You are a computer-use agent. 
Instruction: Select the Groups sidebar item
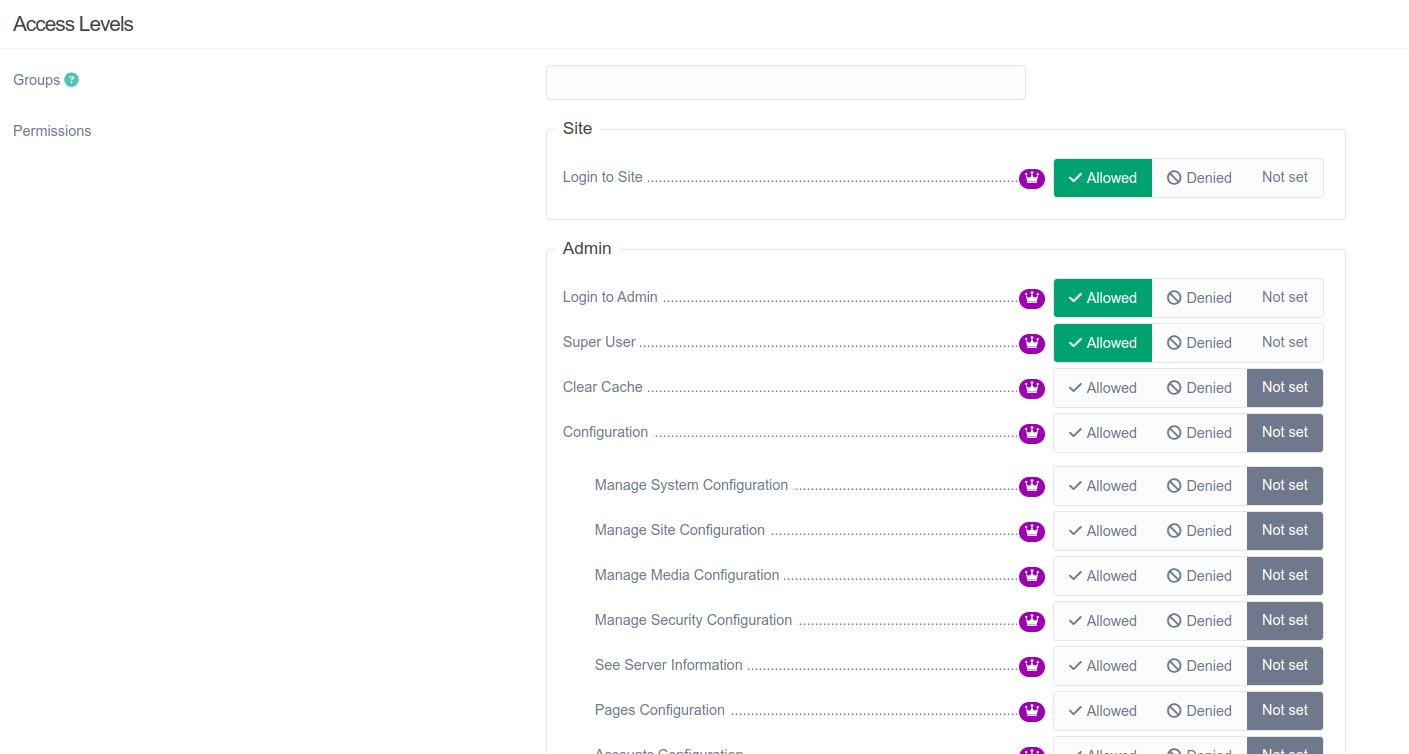36,79
